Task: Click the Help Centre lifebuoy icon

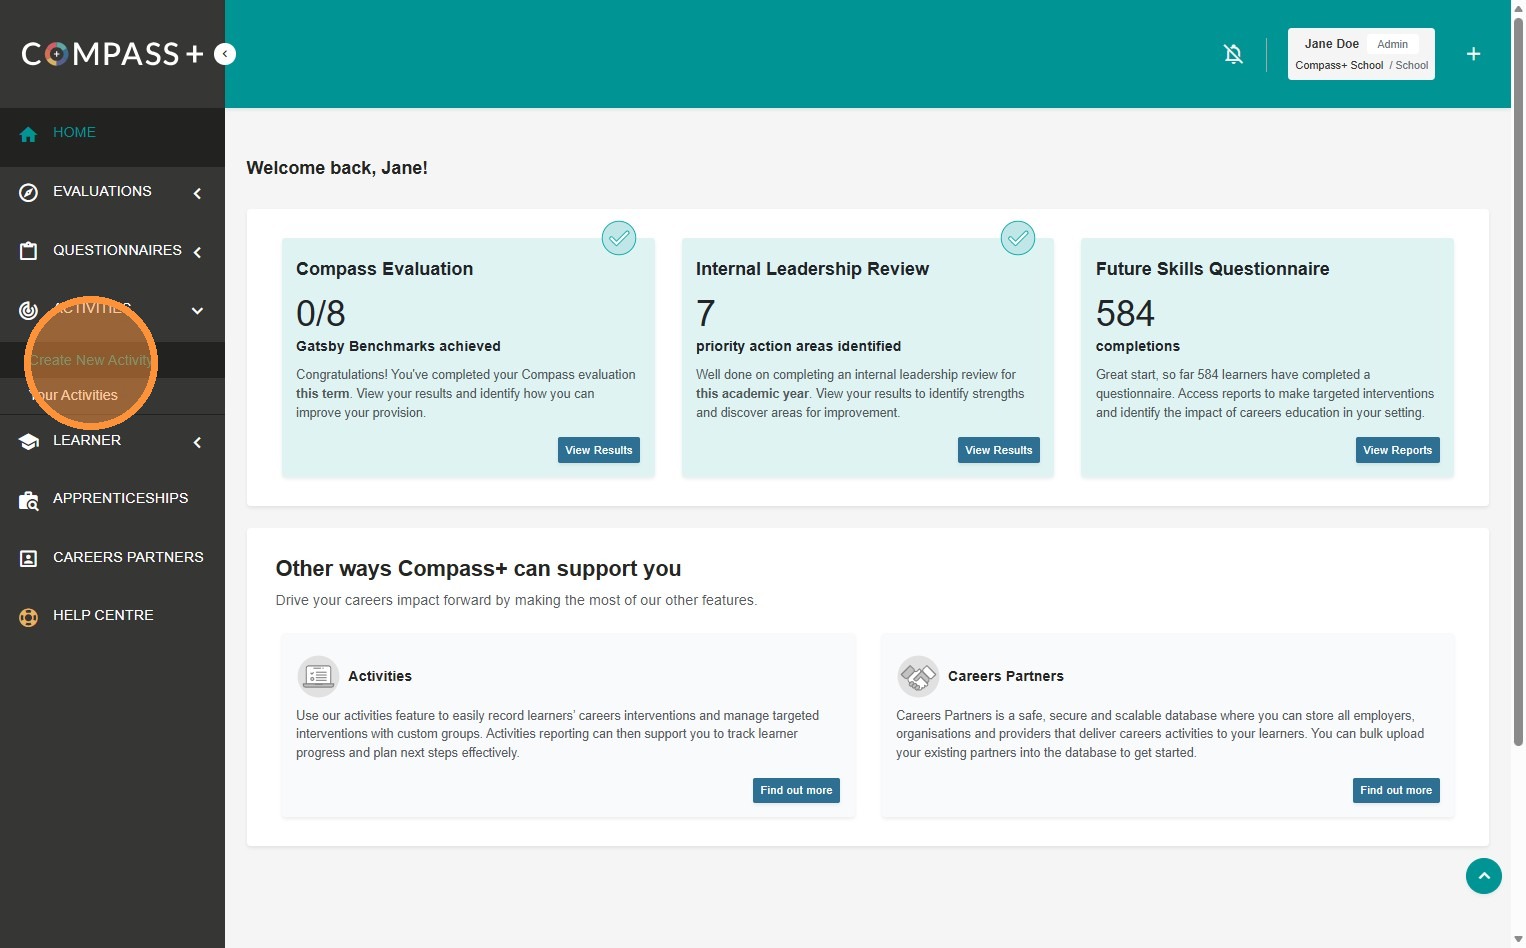Action: click(x=28, y=617)
